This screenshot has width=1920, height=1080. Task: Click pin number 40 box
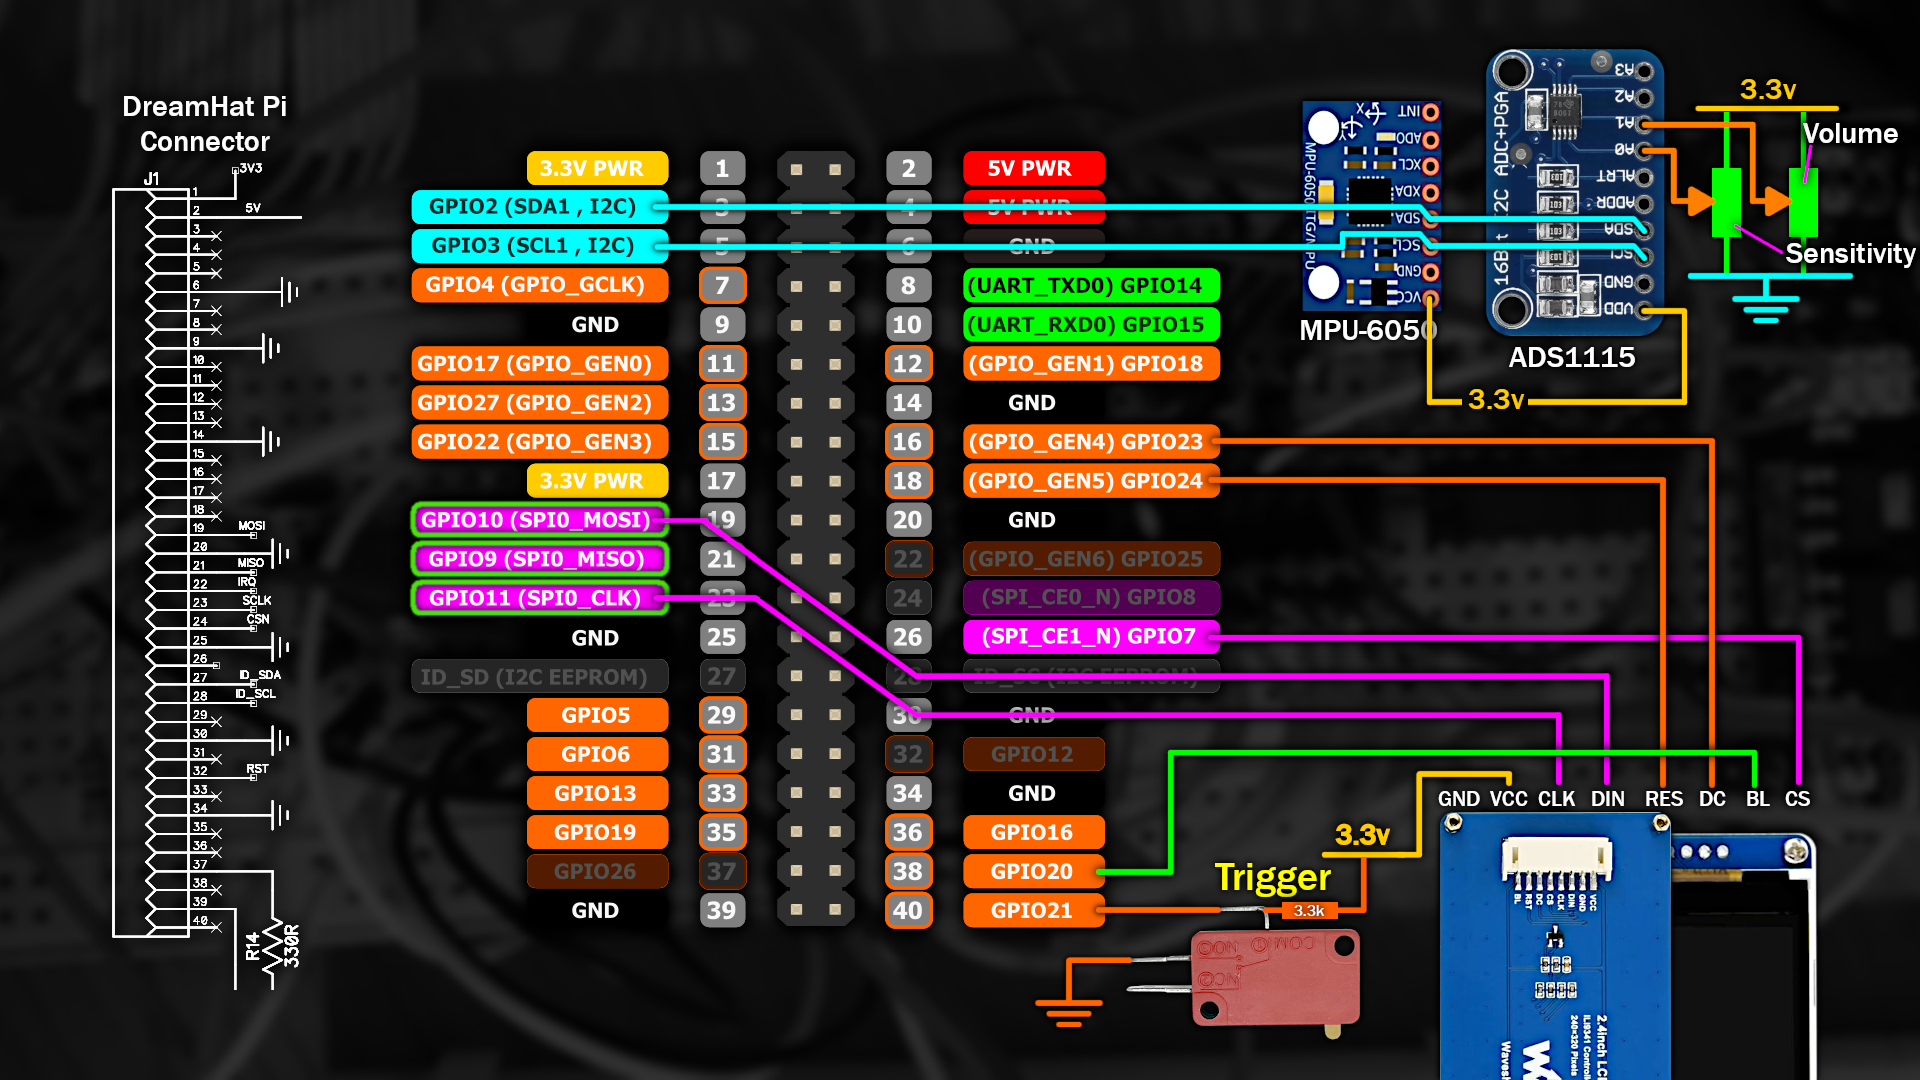coord(908,910)
